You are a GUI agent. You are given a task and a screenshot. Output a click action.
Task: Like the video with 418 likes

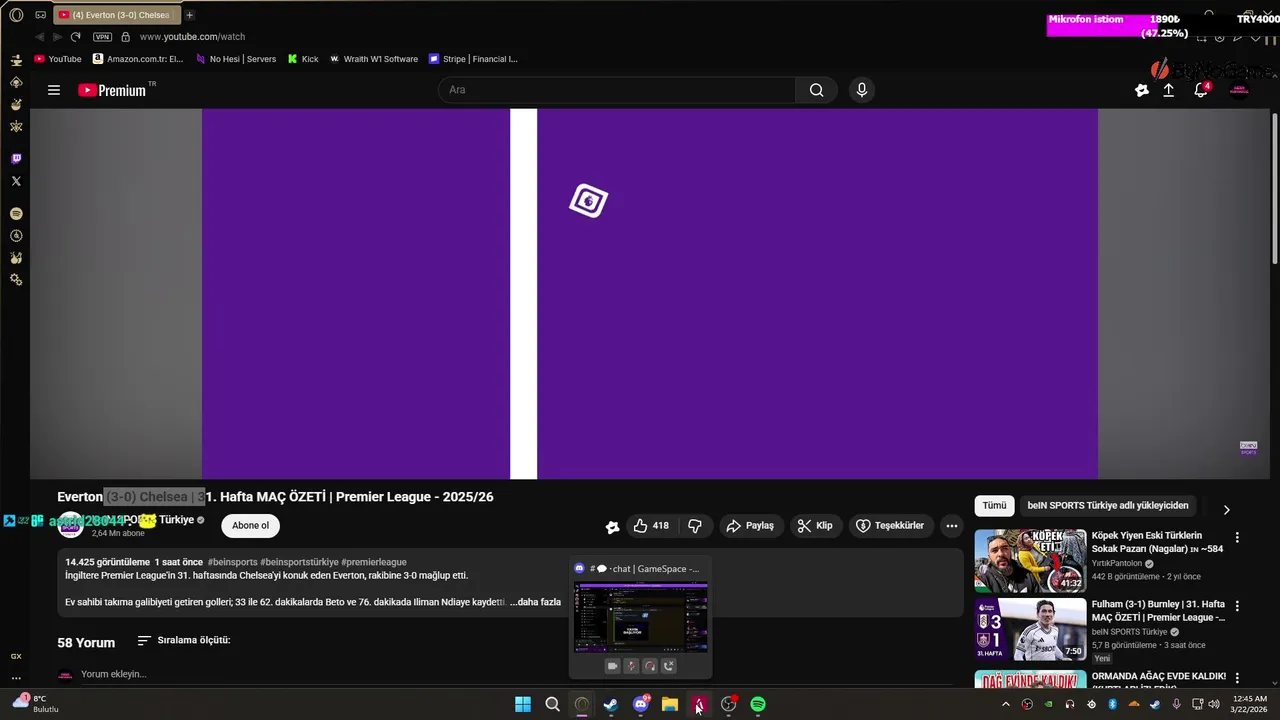651,526
